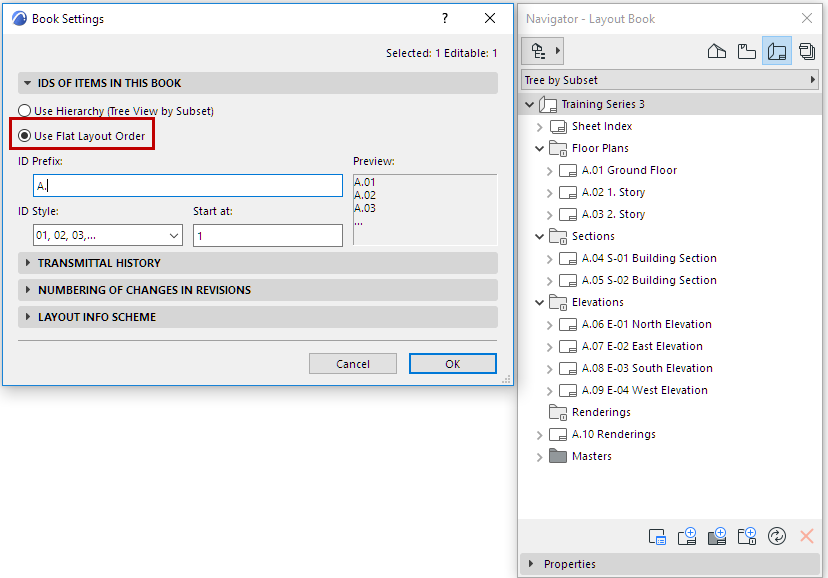Expand the A.01 Ground Floor chevron
The height and width of the screenshot is (578, 828).
coord(549,171)
